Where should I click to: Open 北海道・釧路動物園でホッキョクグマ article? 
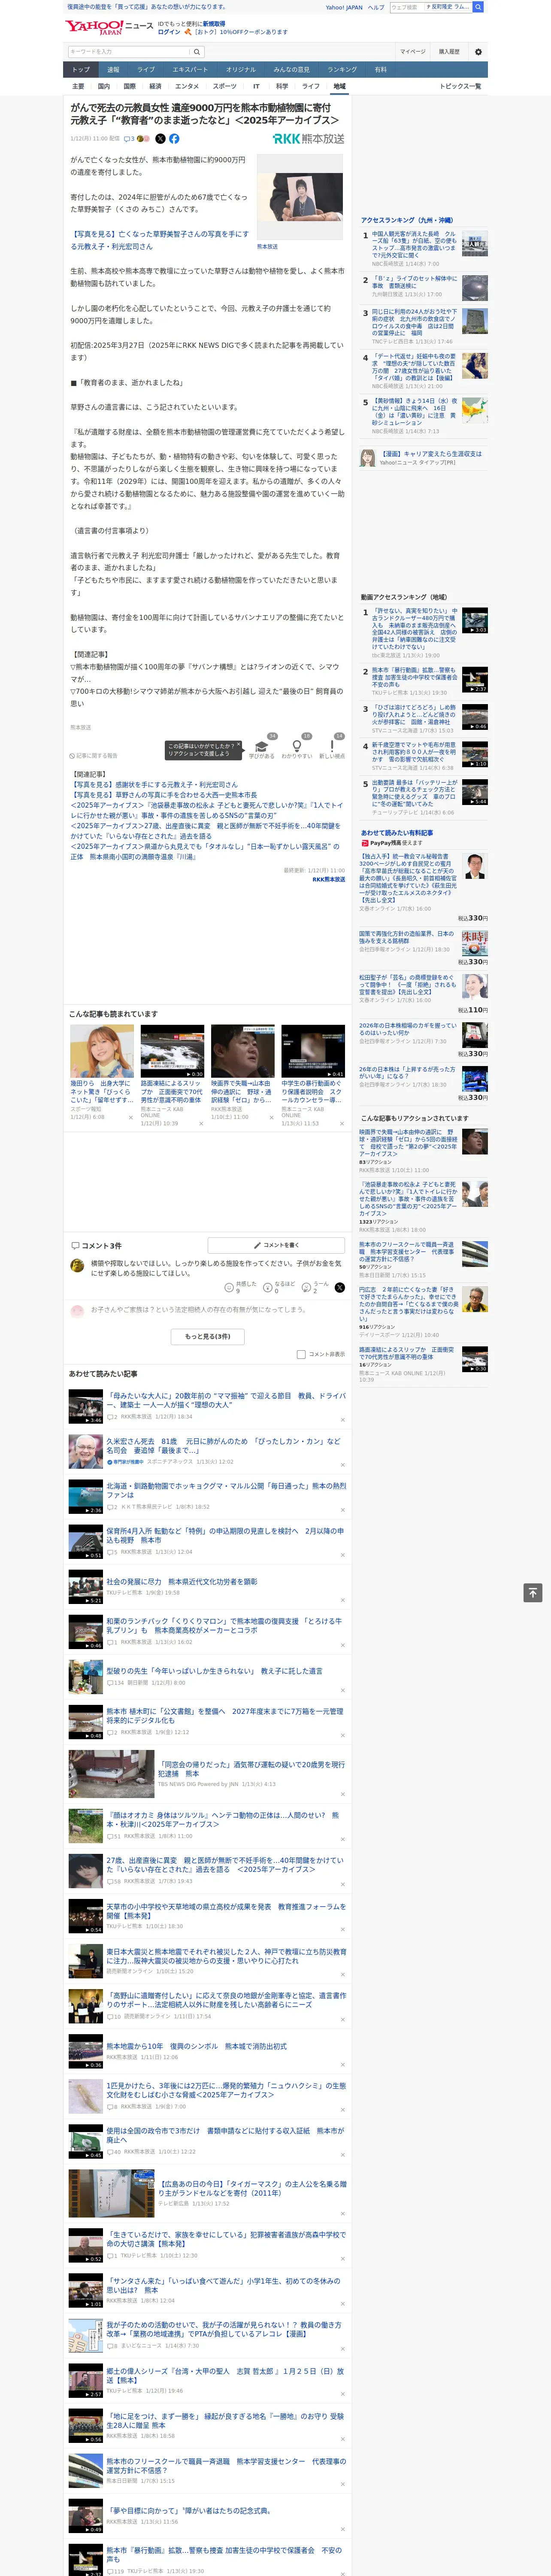coord(226,1490)
